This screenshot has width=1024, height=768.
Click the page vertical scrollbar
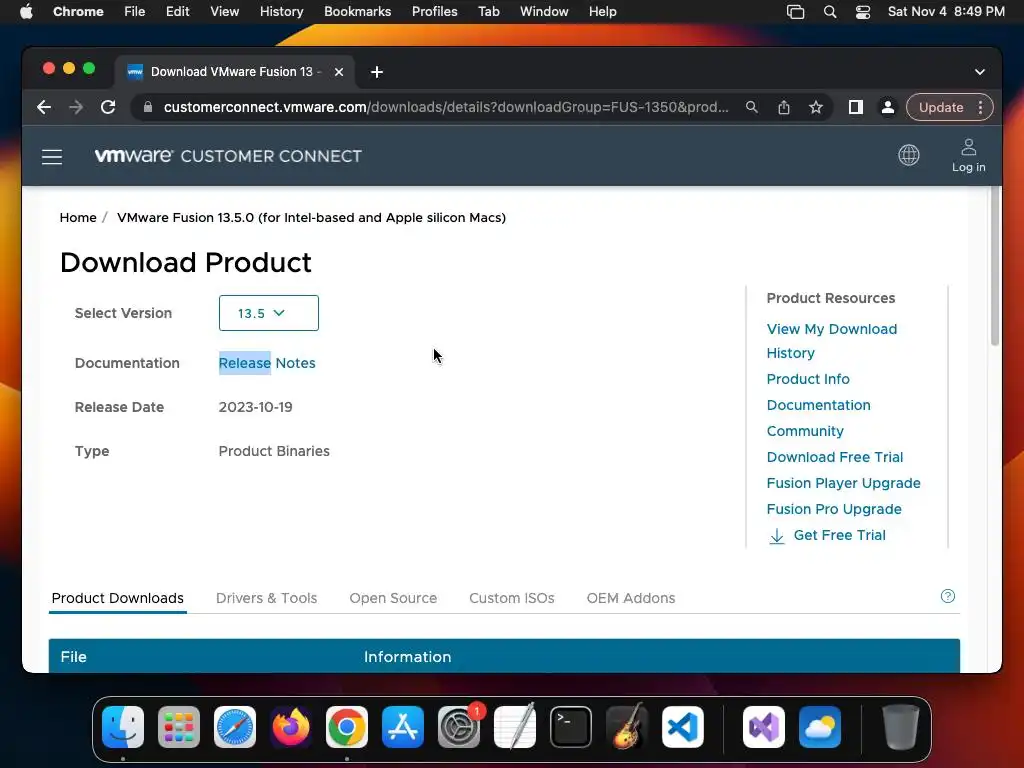click(995, 266)
